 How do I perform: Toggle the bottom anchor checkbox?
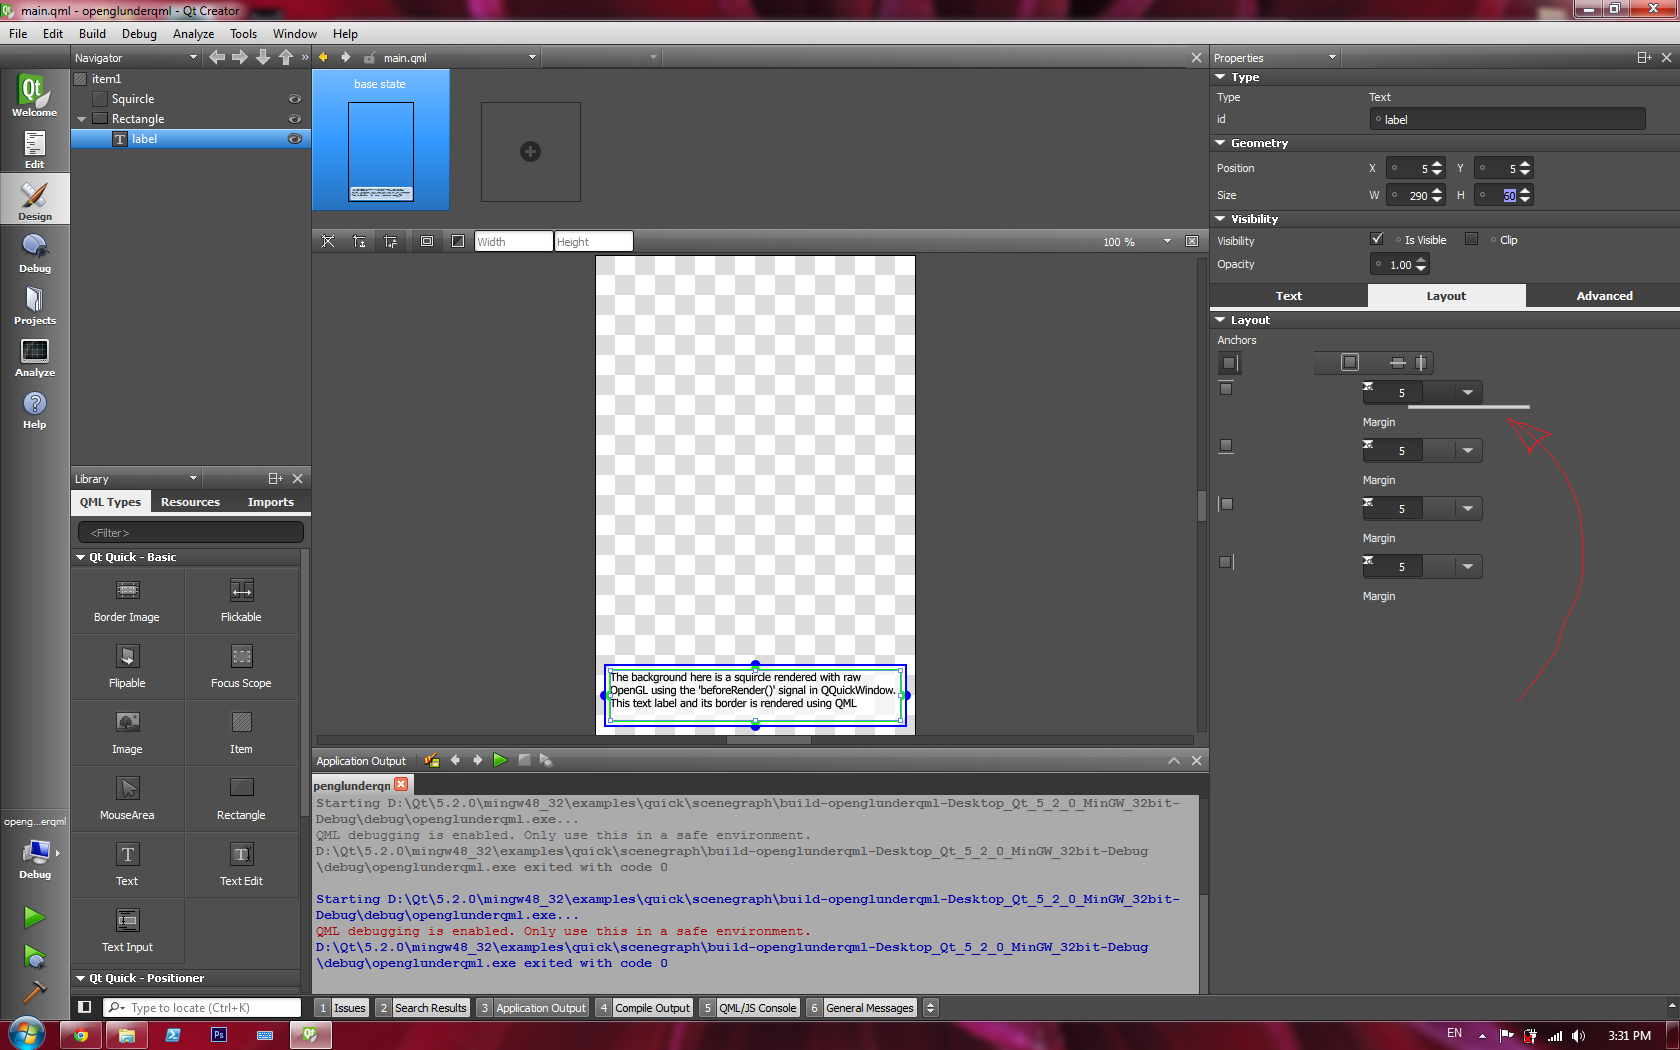(1226, 446)
